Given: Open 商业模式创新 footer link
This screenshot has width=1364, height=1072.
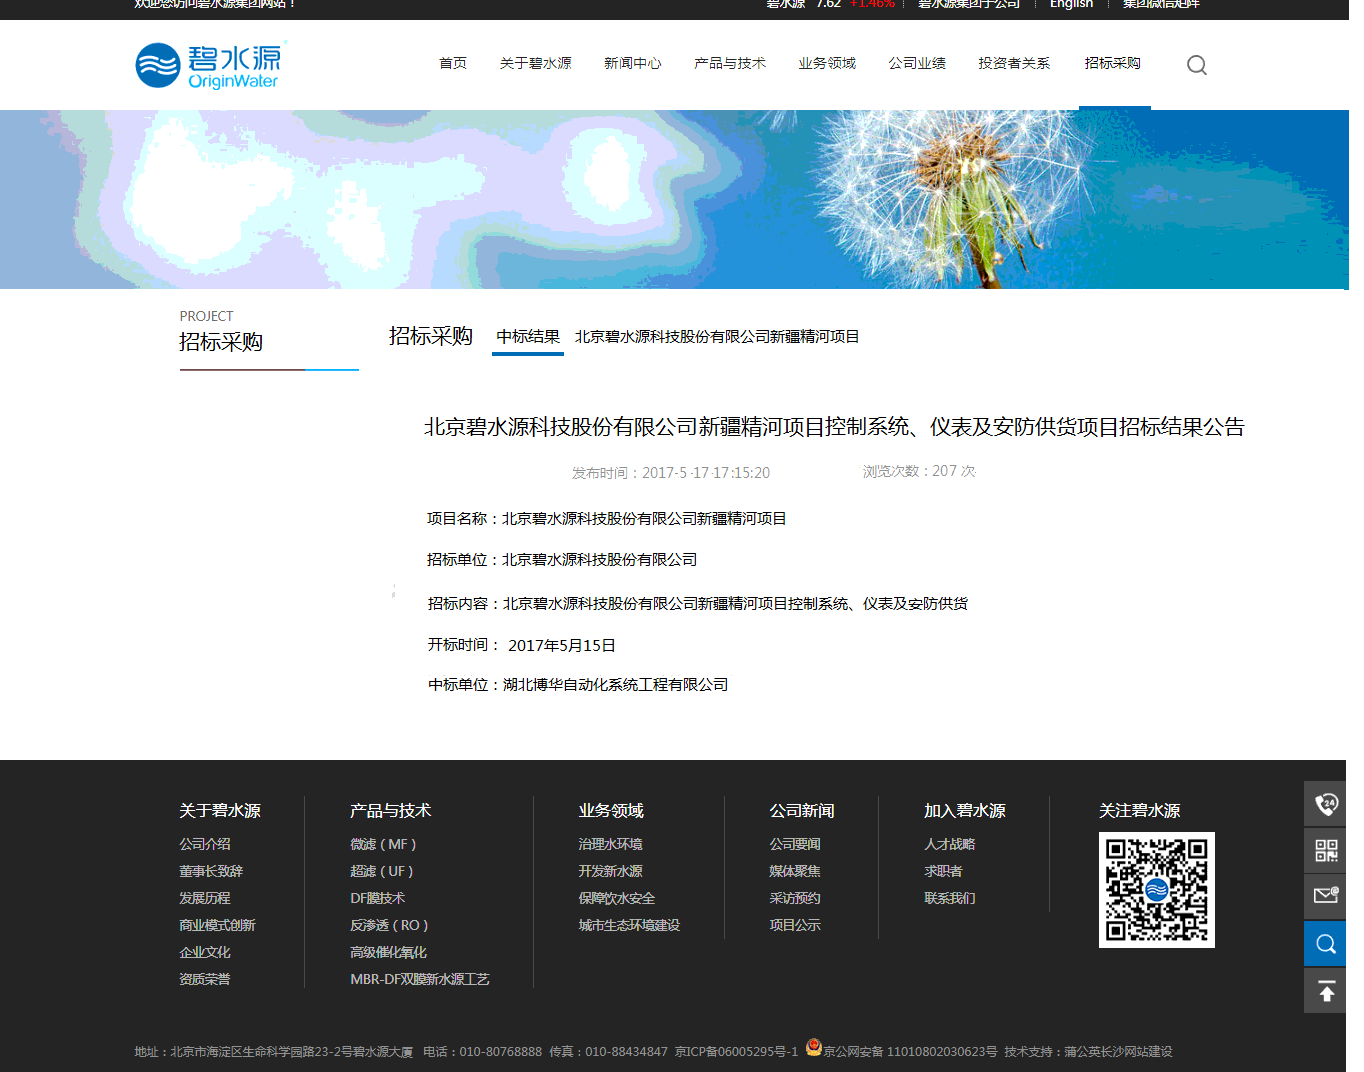Looking at the screenshot, I should [217, 925].
